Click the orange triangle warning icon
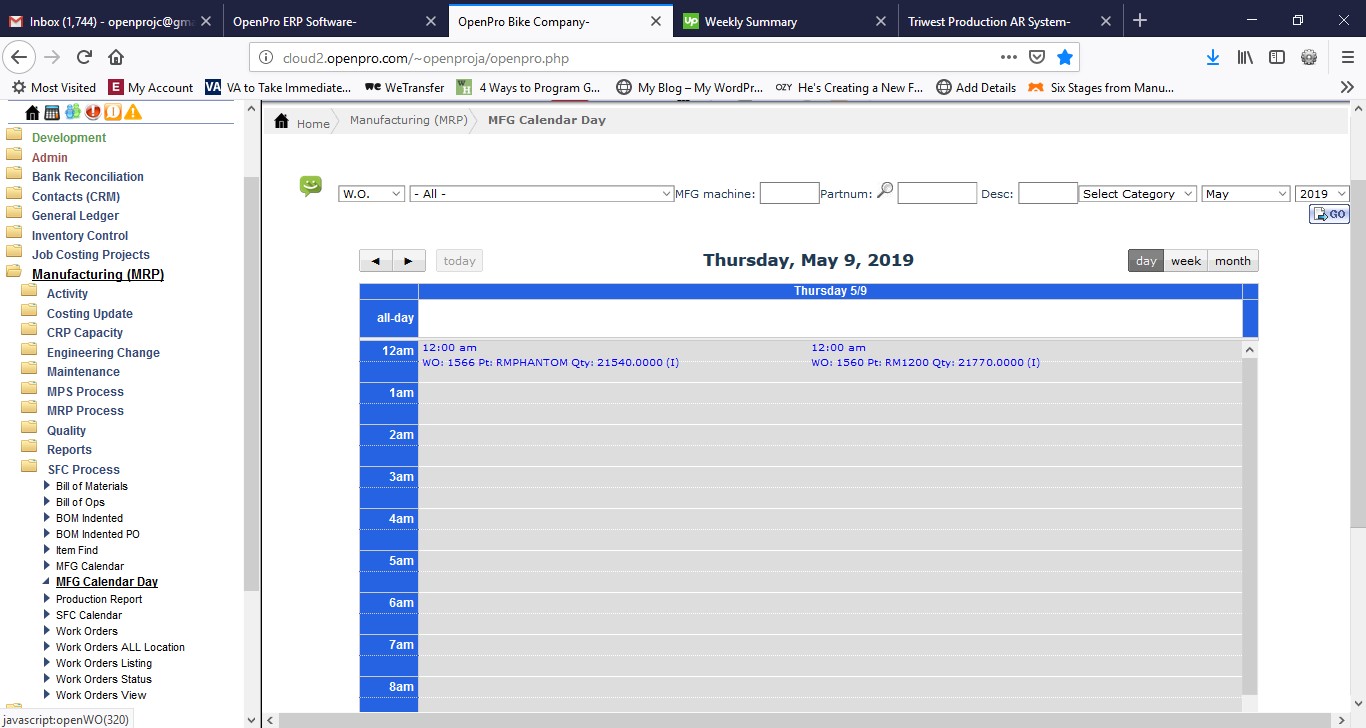 (x=133, y=112)
